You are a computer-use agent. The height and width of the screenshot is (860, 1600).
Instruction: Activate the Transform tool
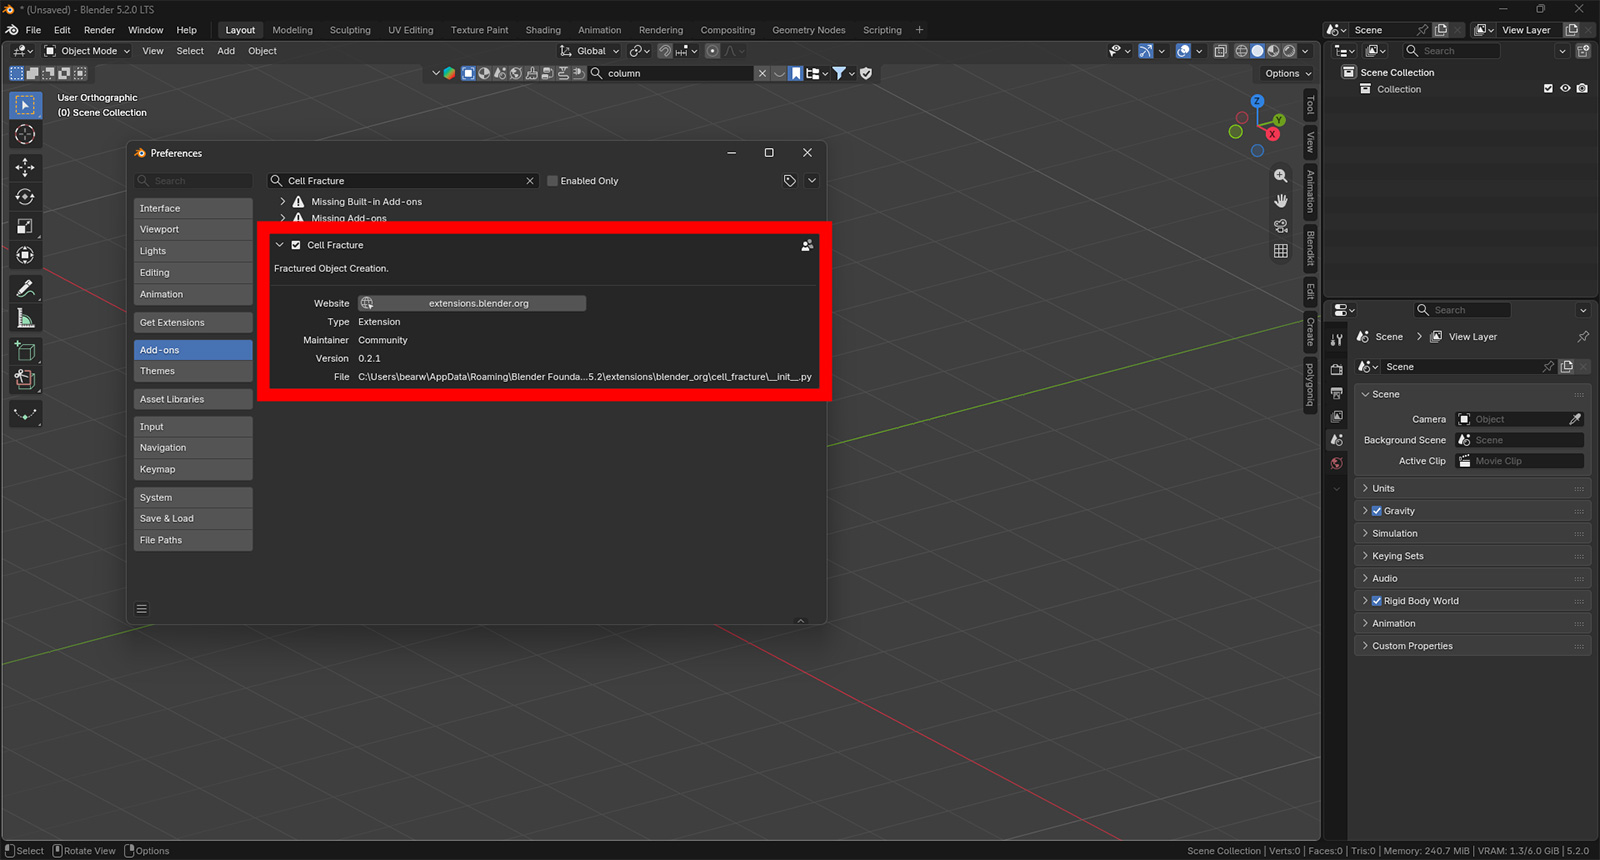pyautogui.click(x=25, y=256)
